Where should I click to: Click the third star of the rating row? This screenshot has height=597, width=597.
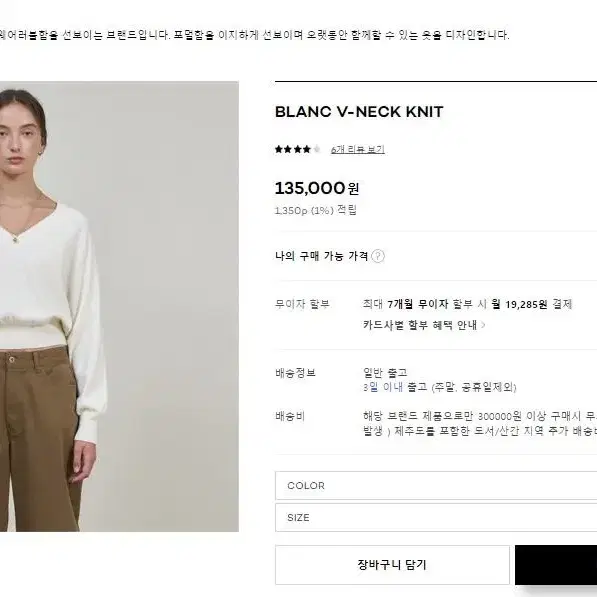point(297,149)
